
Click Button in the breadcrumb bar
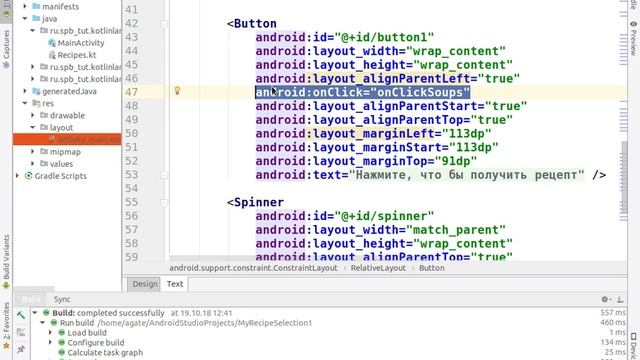pyautogui.click(x=431, y=268)
